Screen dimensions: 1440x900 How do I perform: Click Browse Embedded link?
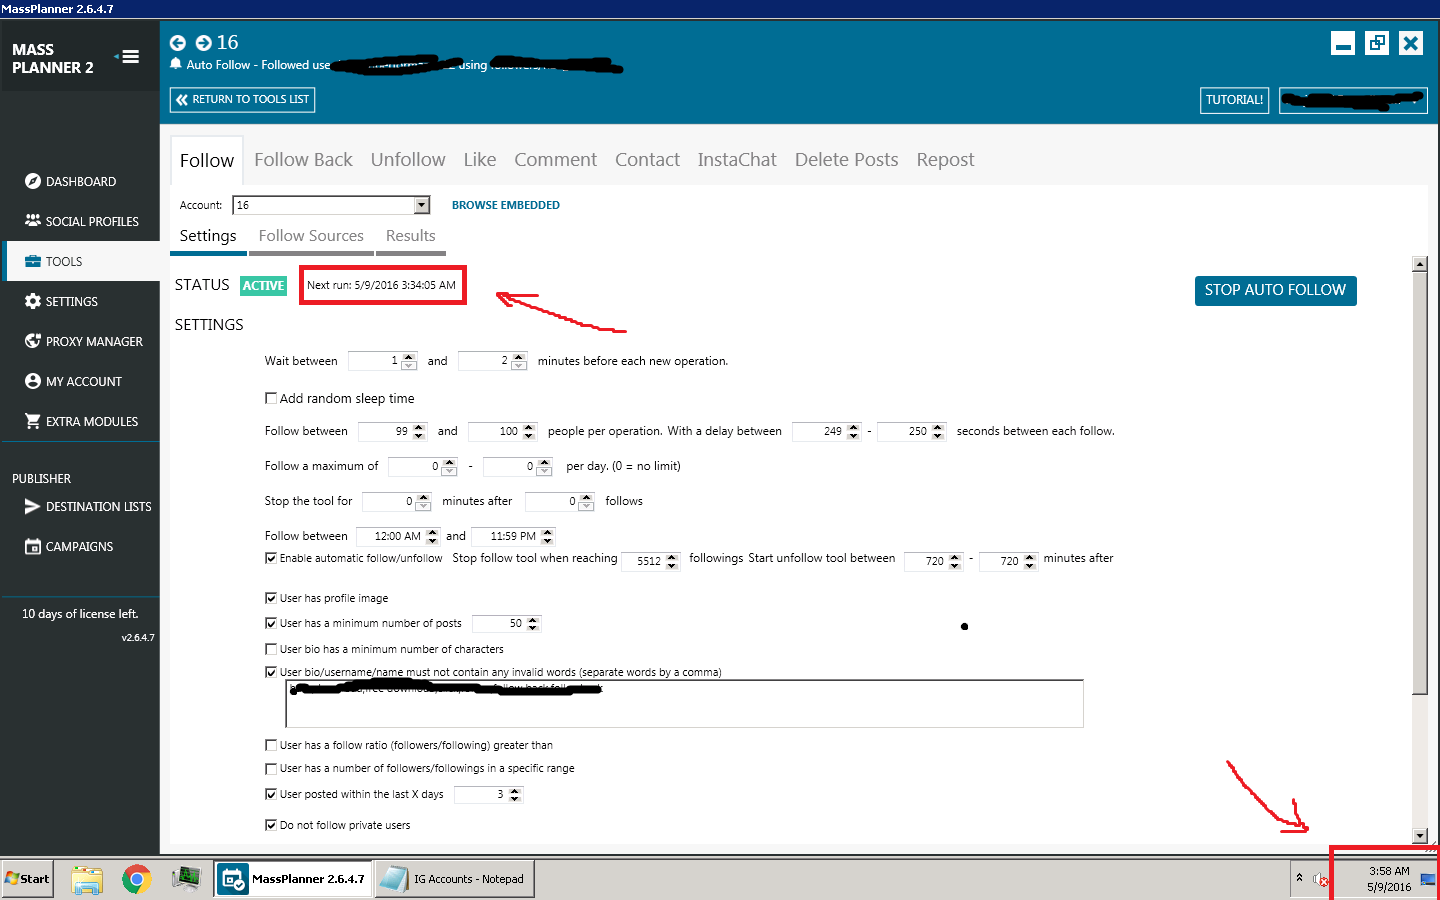pyautogui.click(x=506, y=205)
